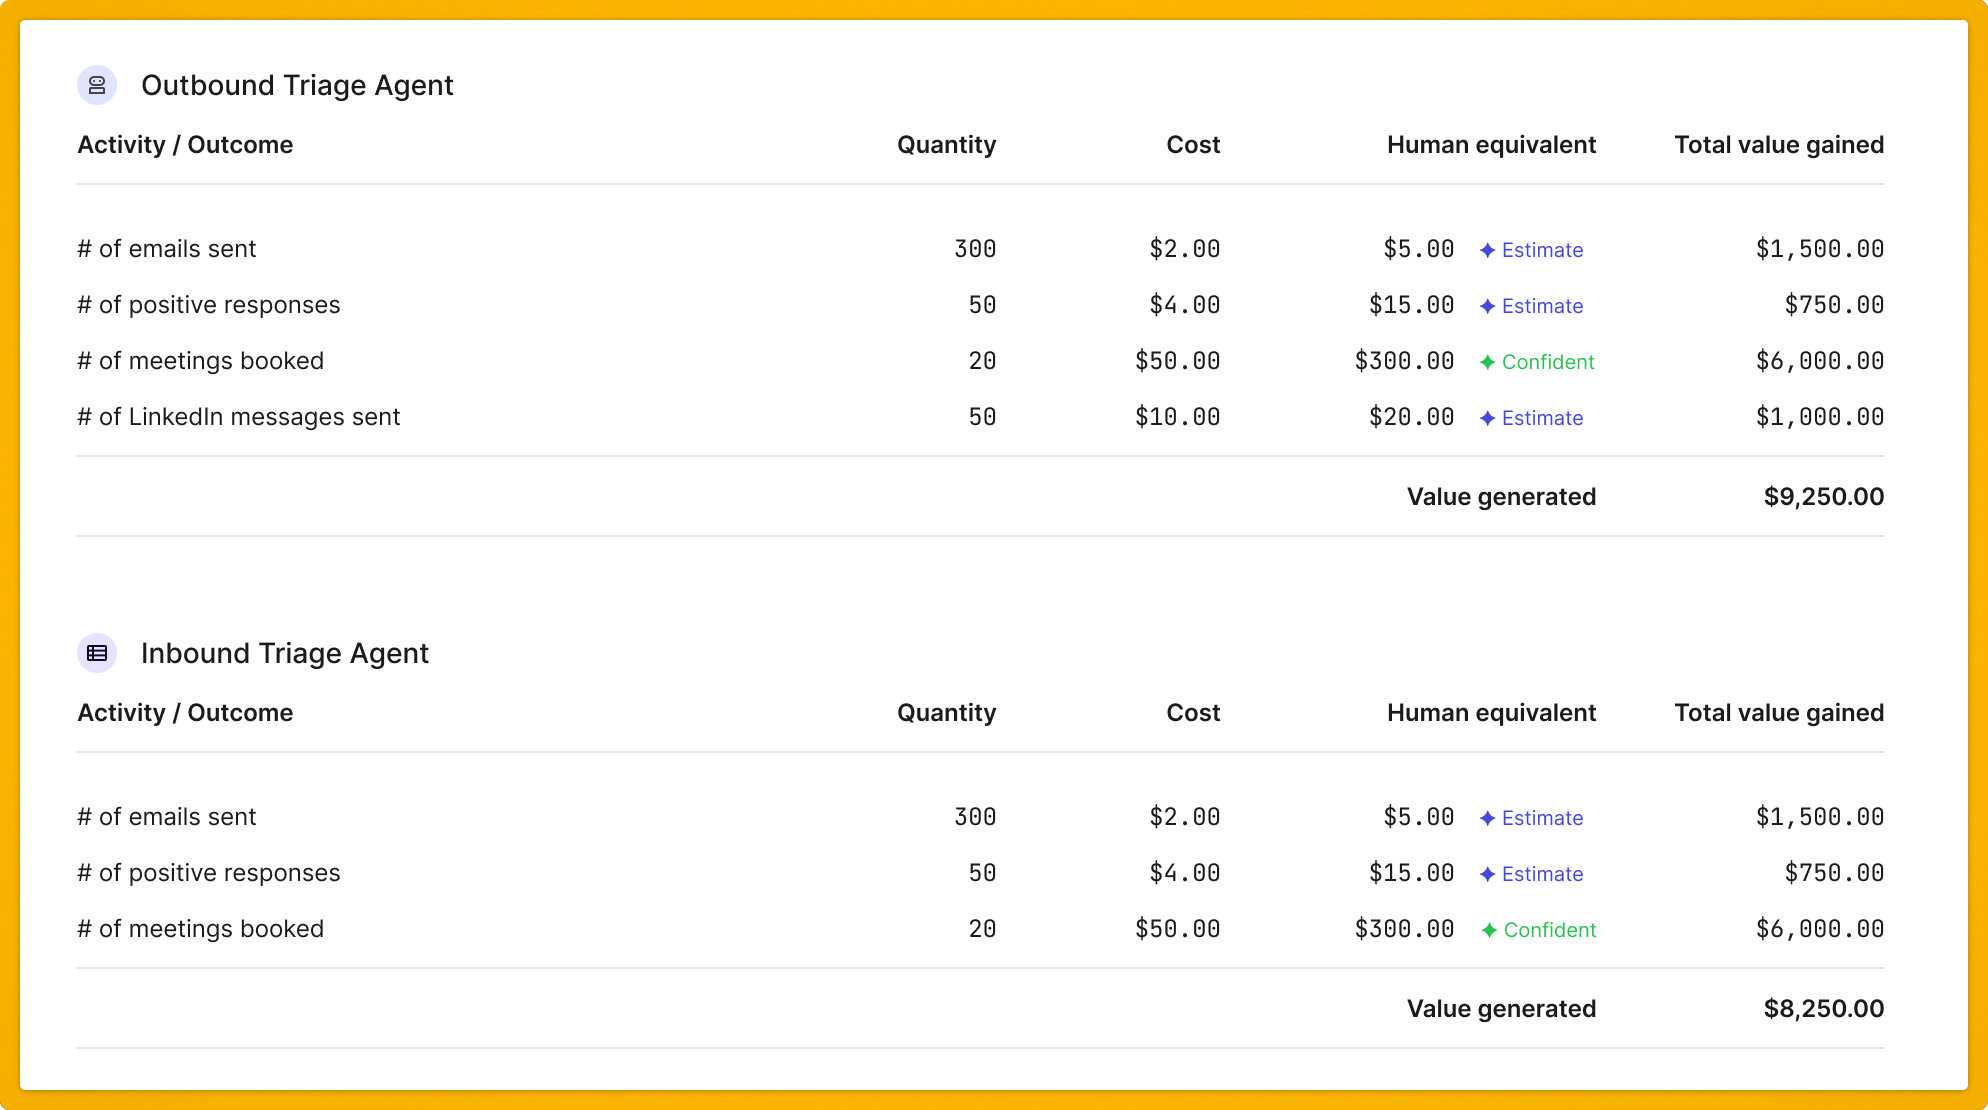This screenshot has height=1110, width=1988.
Task: Click the $9,250.00 value generated total
Action: pyautogui.click(x=1824, y=496)
